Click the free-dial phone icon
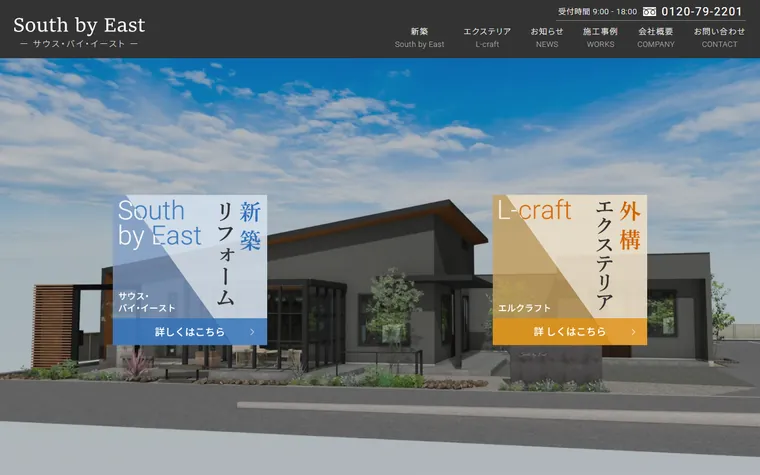The height and width of the screenshot is (475, 760). (649, 12)
